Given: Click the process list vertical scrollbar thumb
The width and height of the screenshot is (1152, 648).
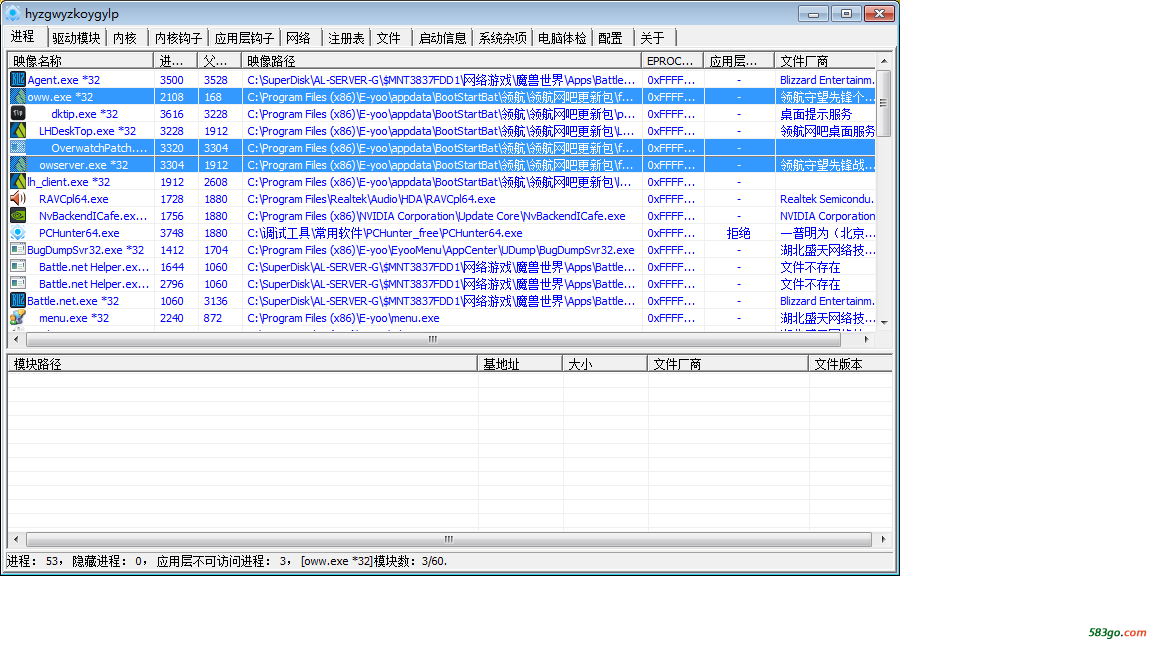Looking at the screenshot, I should coord(884,103).
